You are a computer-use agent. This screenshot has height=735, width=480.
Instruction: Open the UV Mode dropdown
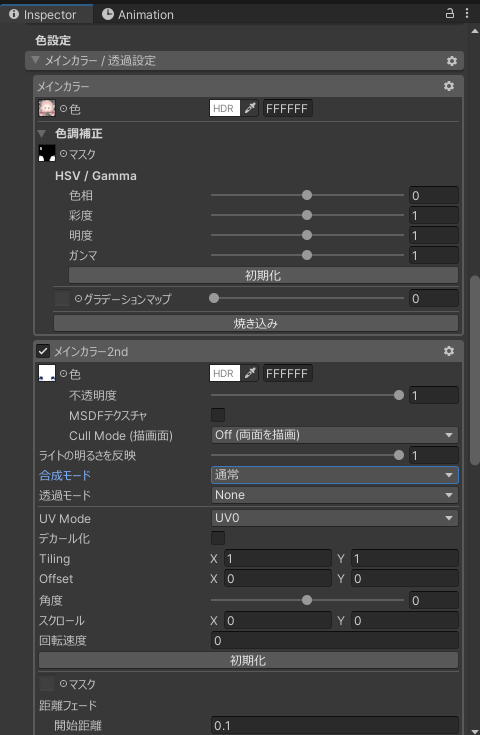(x=335, y=518)
